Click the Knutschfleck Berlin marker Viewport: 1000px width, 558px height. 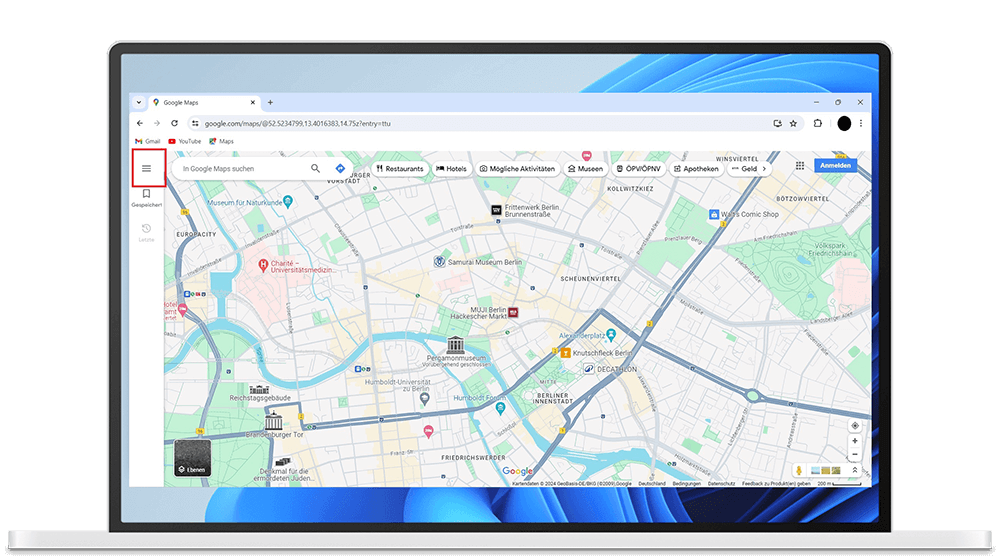coord(565,353)
